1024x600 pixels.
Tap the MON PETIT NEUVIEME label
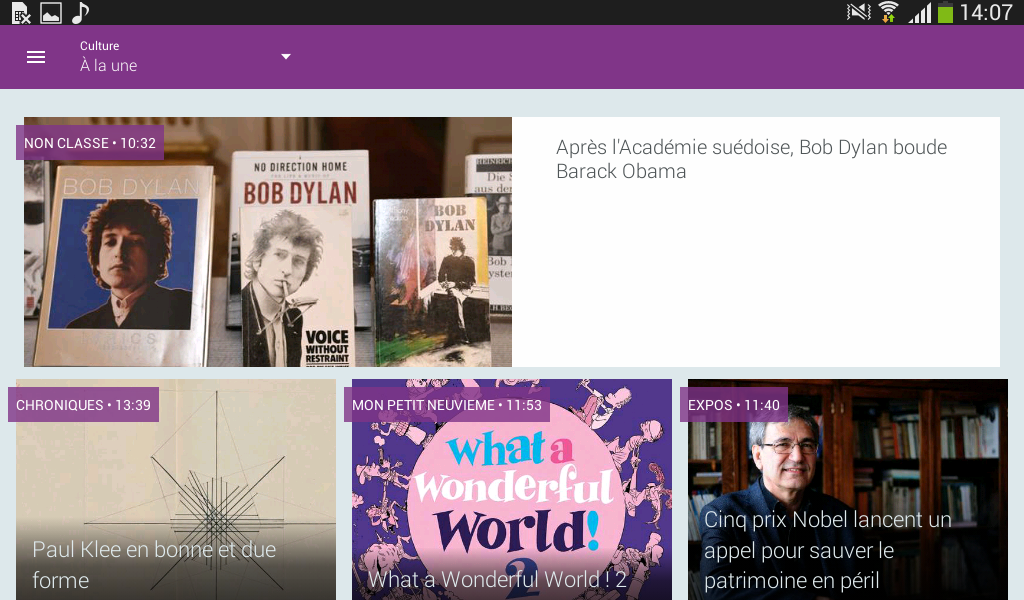click(446, 404)
